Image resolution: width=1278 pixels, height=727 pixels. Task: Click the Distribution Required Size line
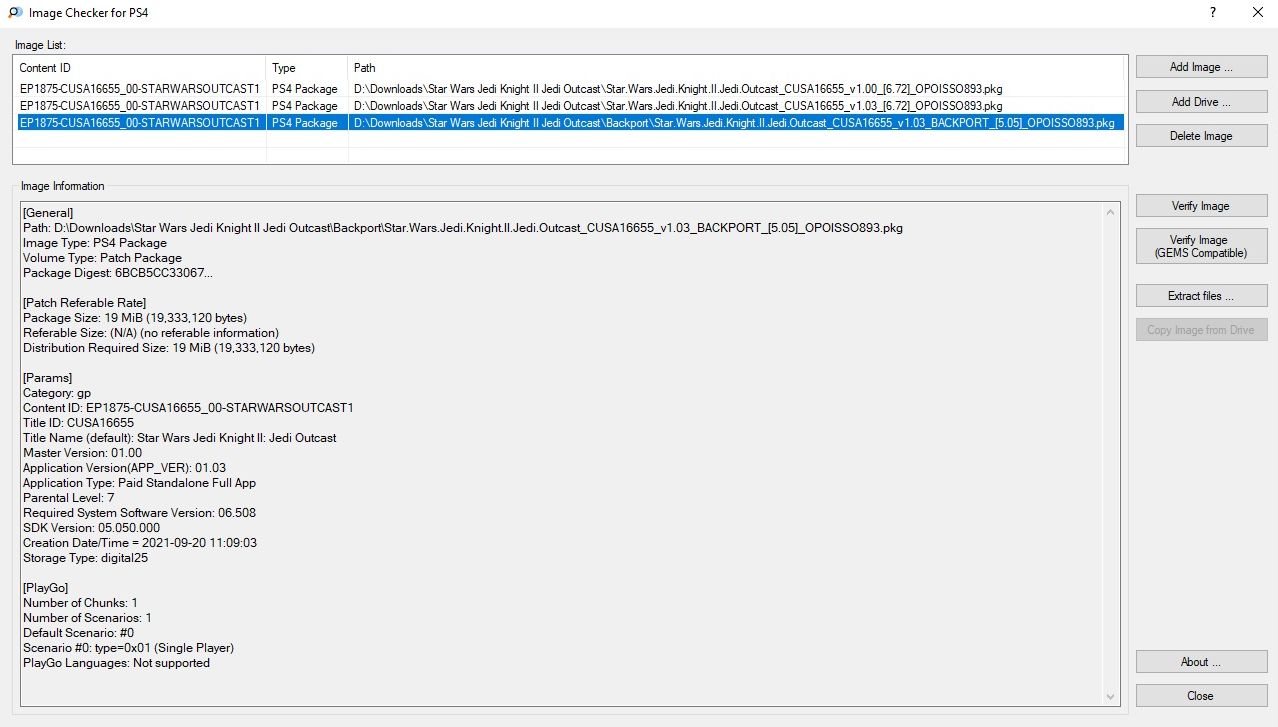click(x=169, y=348)
